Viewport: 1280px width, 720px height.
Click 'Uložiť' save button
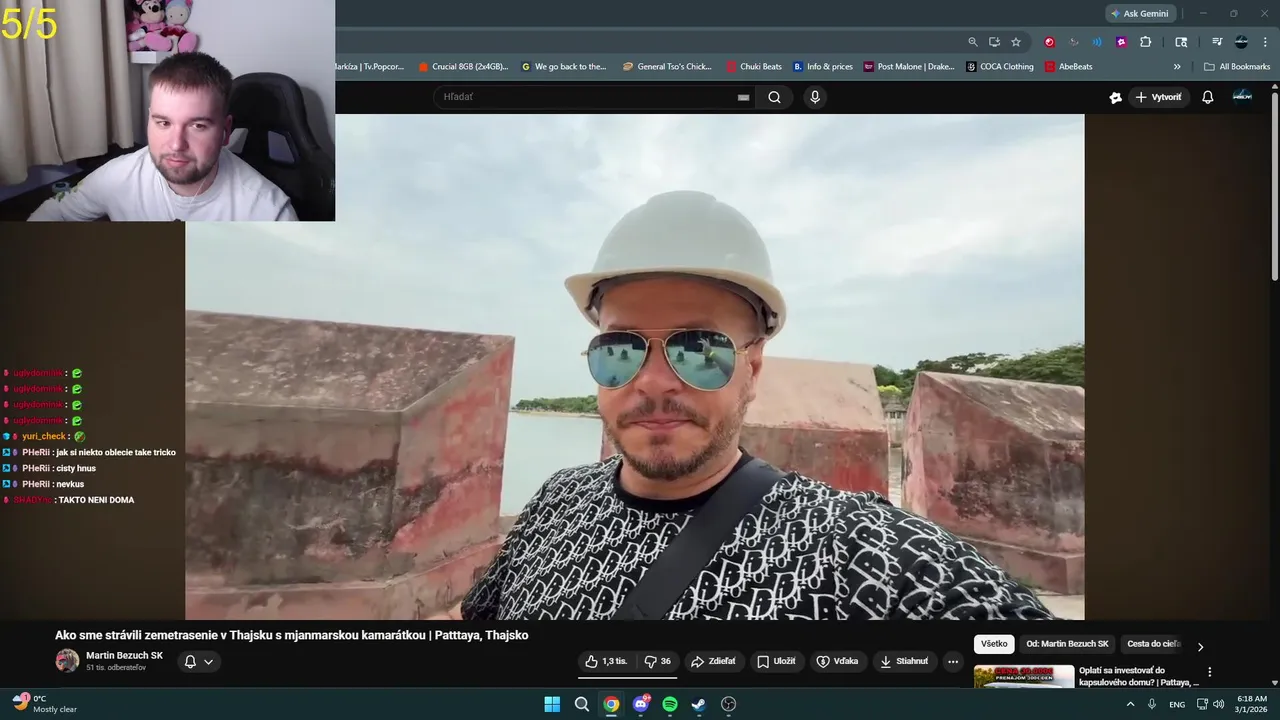pyautogui.click(x=776, y=661)
